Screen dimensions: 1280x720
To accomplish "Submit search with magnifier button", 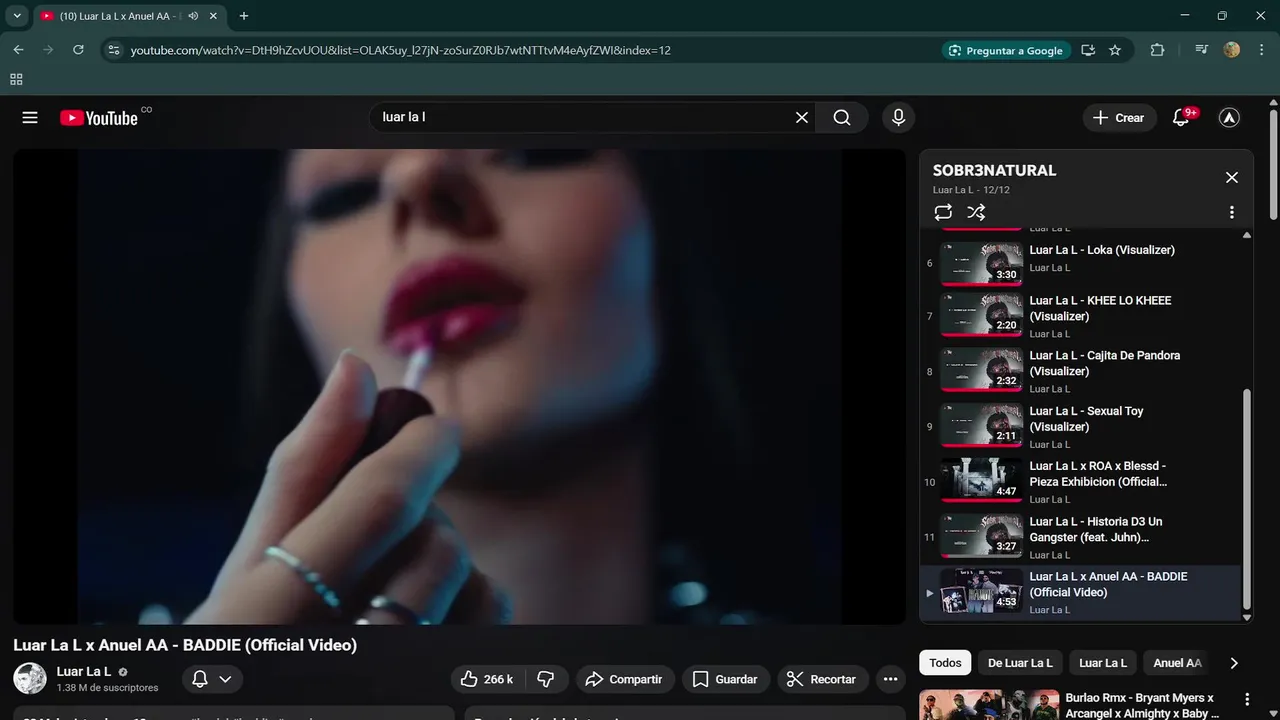I will click(842, 118).
